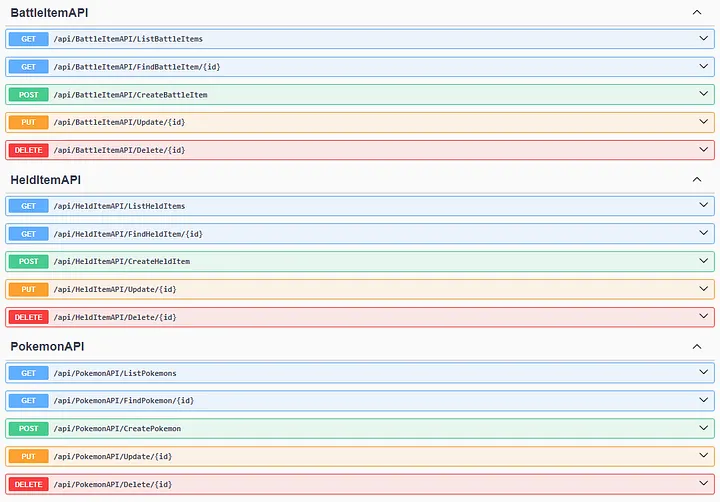Viewport: 720px width, 502px height.
Task: Select path /api/BattleItemAPI/ListBattleItems
Action: click(x=128, y=39)
